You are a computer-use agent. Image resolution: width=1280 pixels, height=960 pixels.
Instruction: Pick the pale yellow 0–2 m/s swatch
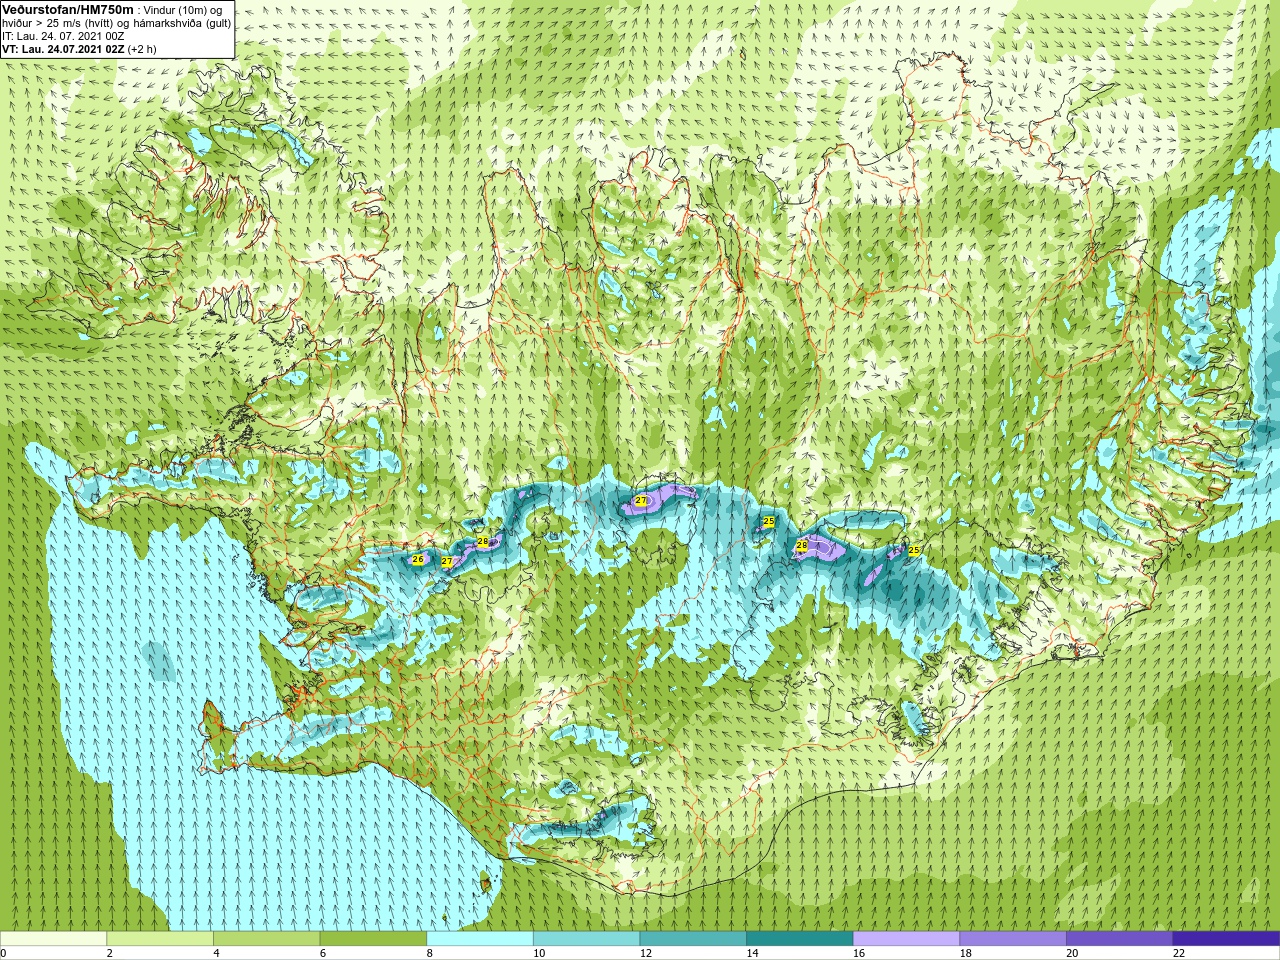pyautogui.click(x=53, y=939)
